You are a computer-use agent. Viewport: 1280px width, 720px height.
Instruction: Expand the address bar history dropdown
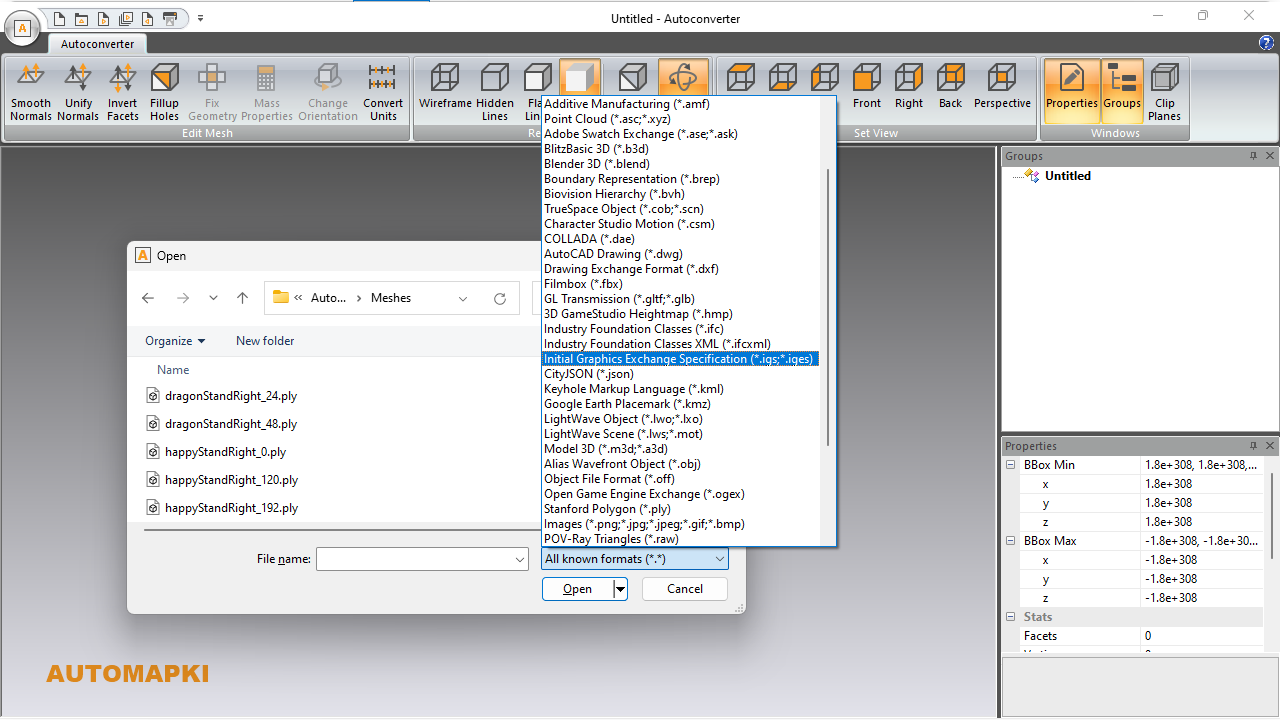tap(462, 298)
